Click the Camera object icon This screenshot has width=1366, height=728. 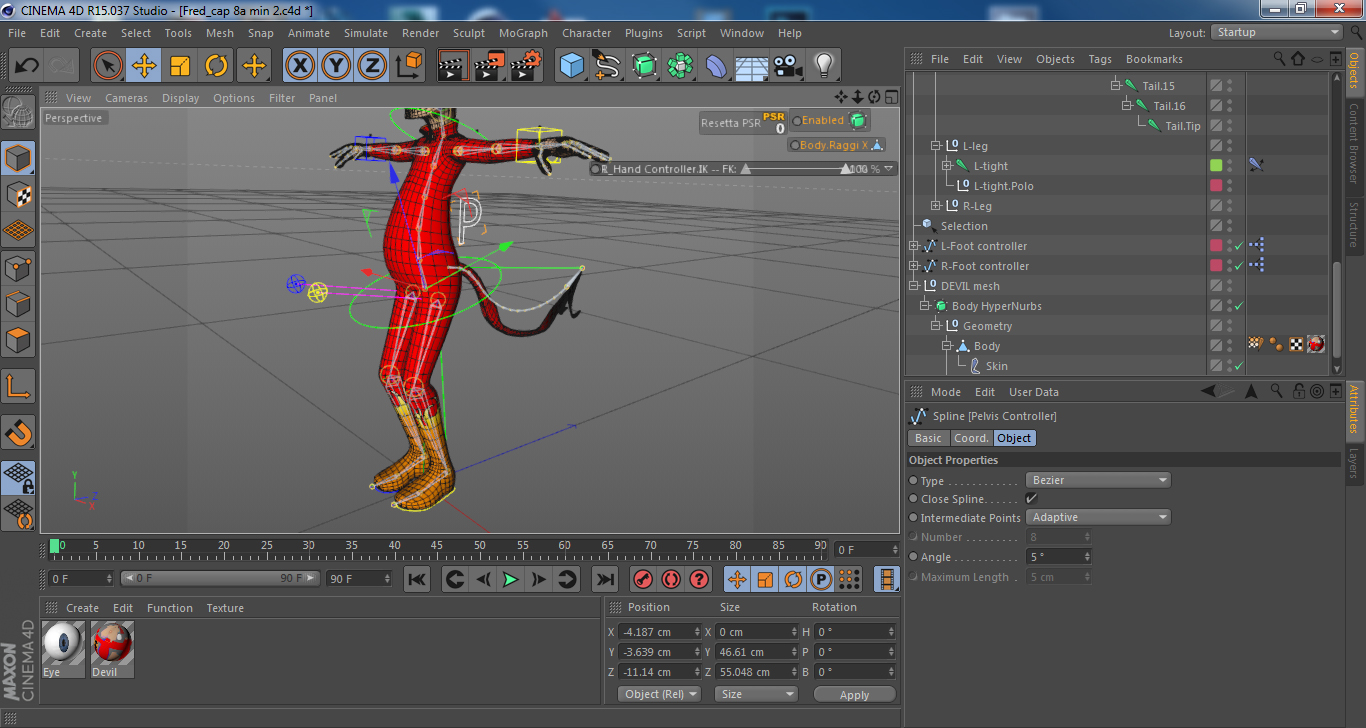tap(788, 66)
